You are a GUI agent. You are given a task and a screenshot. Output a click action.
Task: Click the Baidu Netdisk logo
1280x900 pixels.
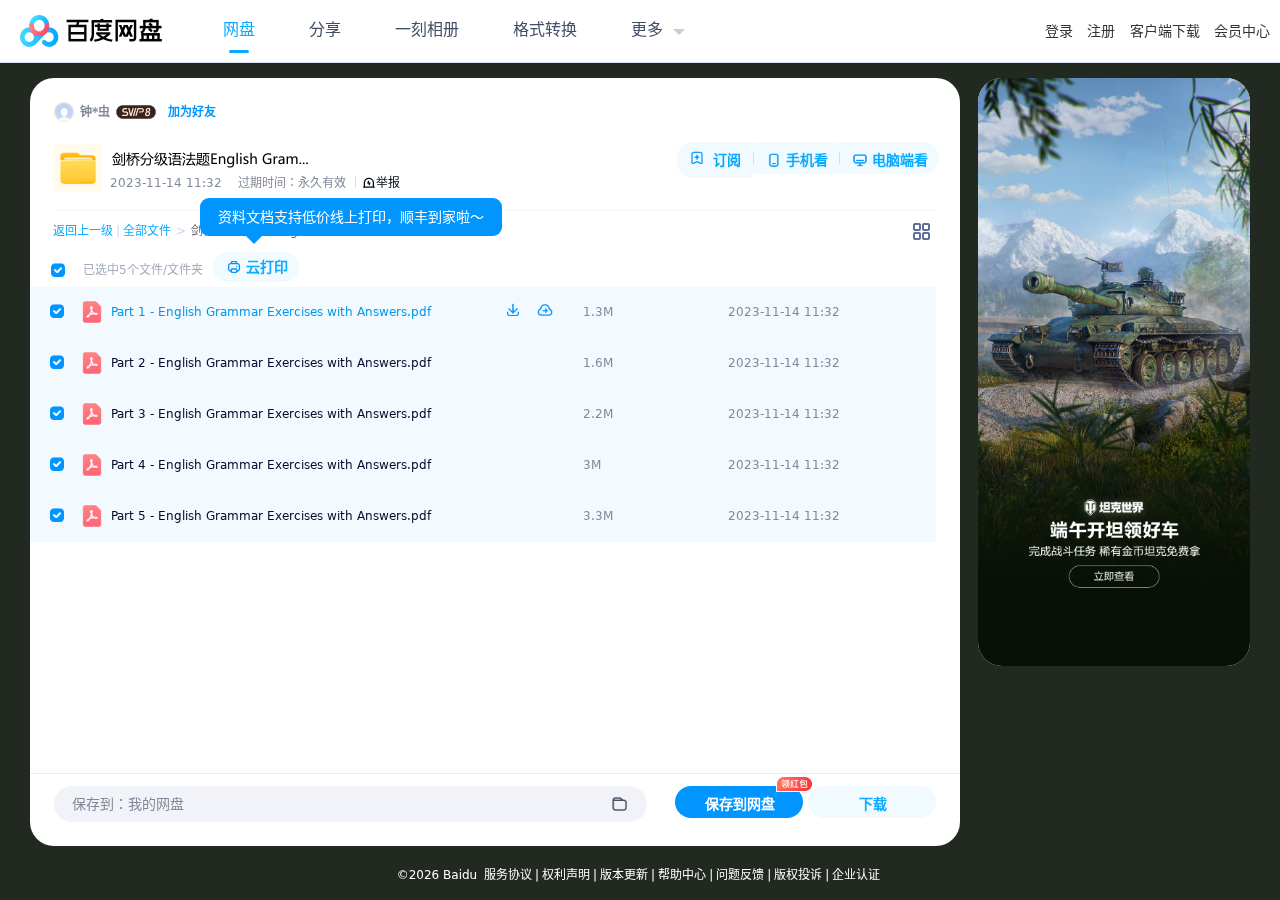(x=91, y=31)
